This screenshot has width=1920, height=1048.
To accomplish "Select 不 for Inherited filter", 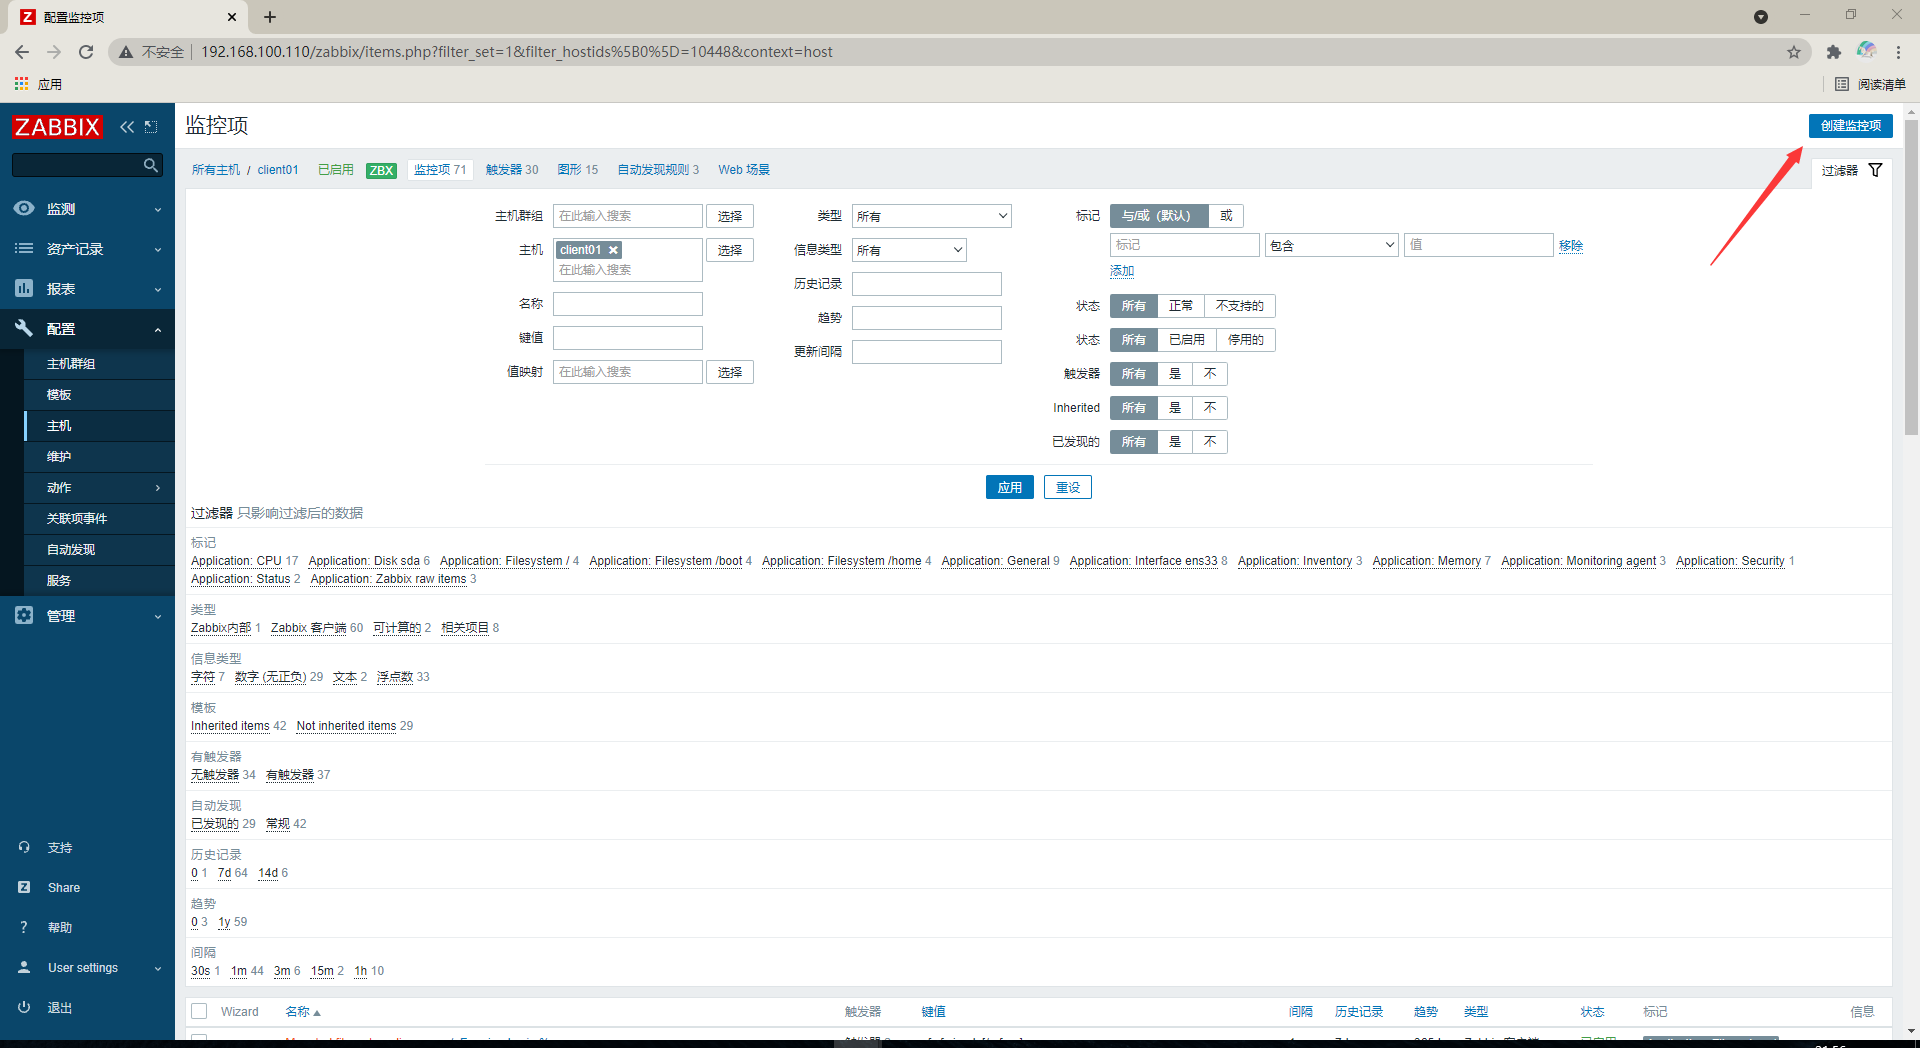I will click(1210, 408).
